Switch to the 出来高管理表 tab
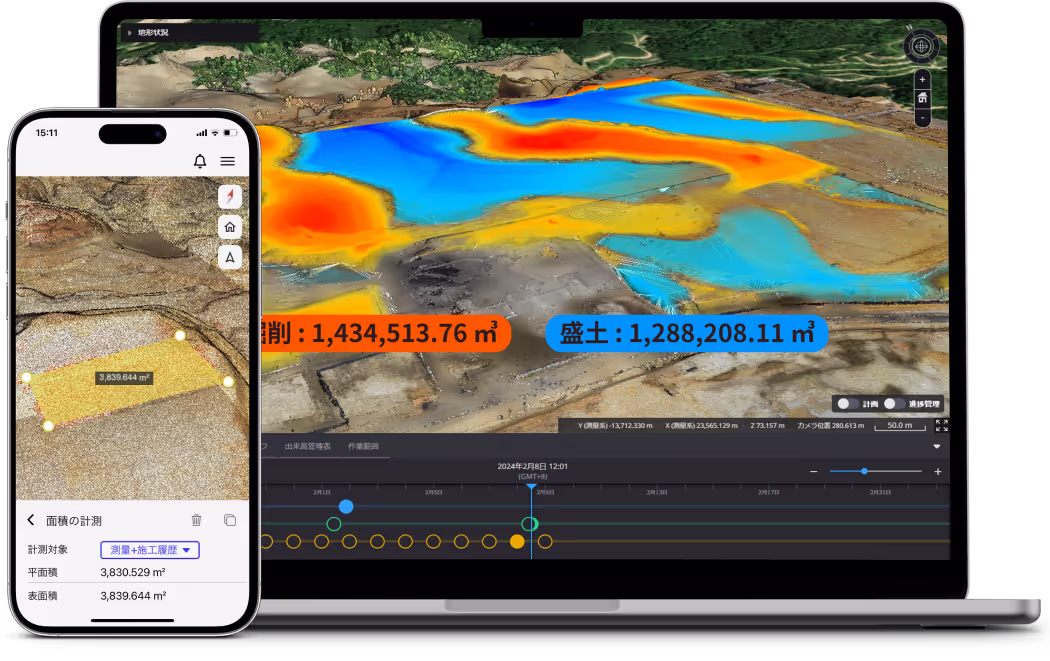The width and height of the screenshot is (1050, 661). pos(307,446)
